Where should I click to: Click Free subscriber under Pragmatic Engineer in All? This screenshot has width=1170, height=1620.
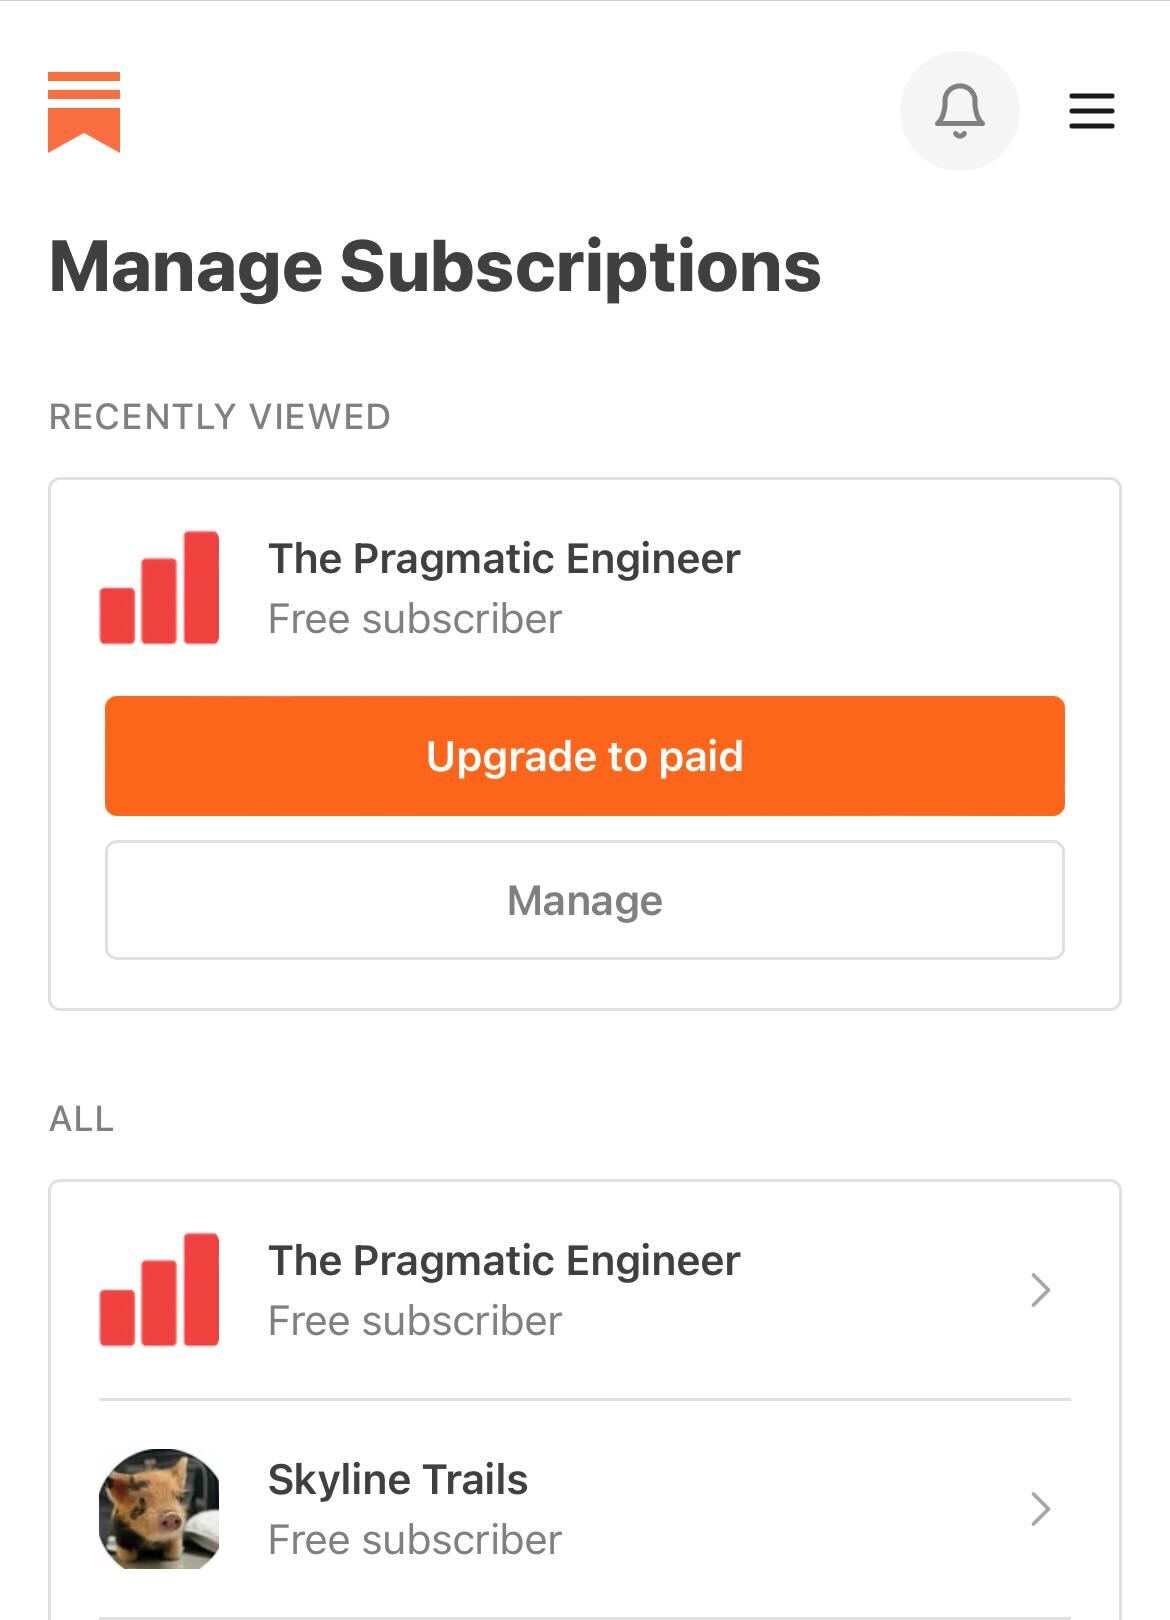pos(415,1321)
